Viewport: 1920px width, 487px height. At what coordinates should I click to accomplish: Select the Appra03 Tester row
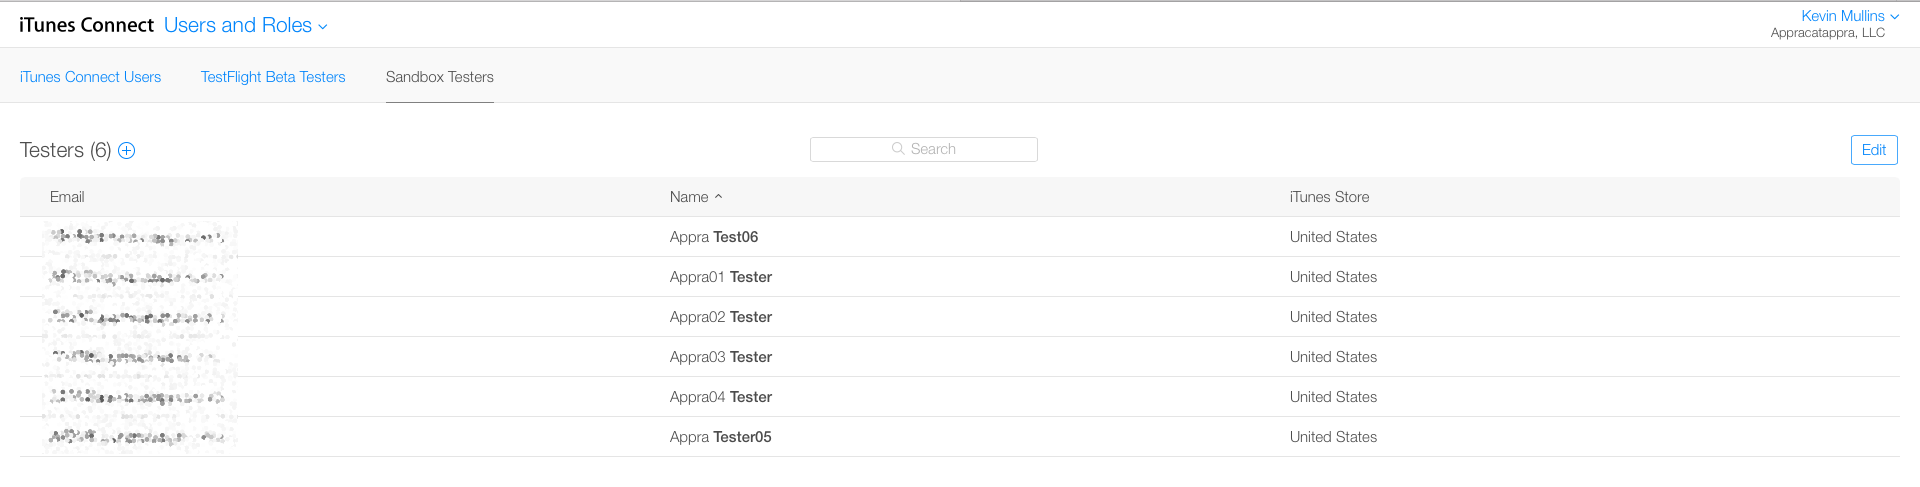[x=721, y=357]
